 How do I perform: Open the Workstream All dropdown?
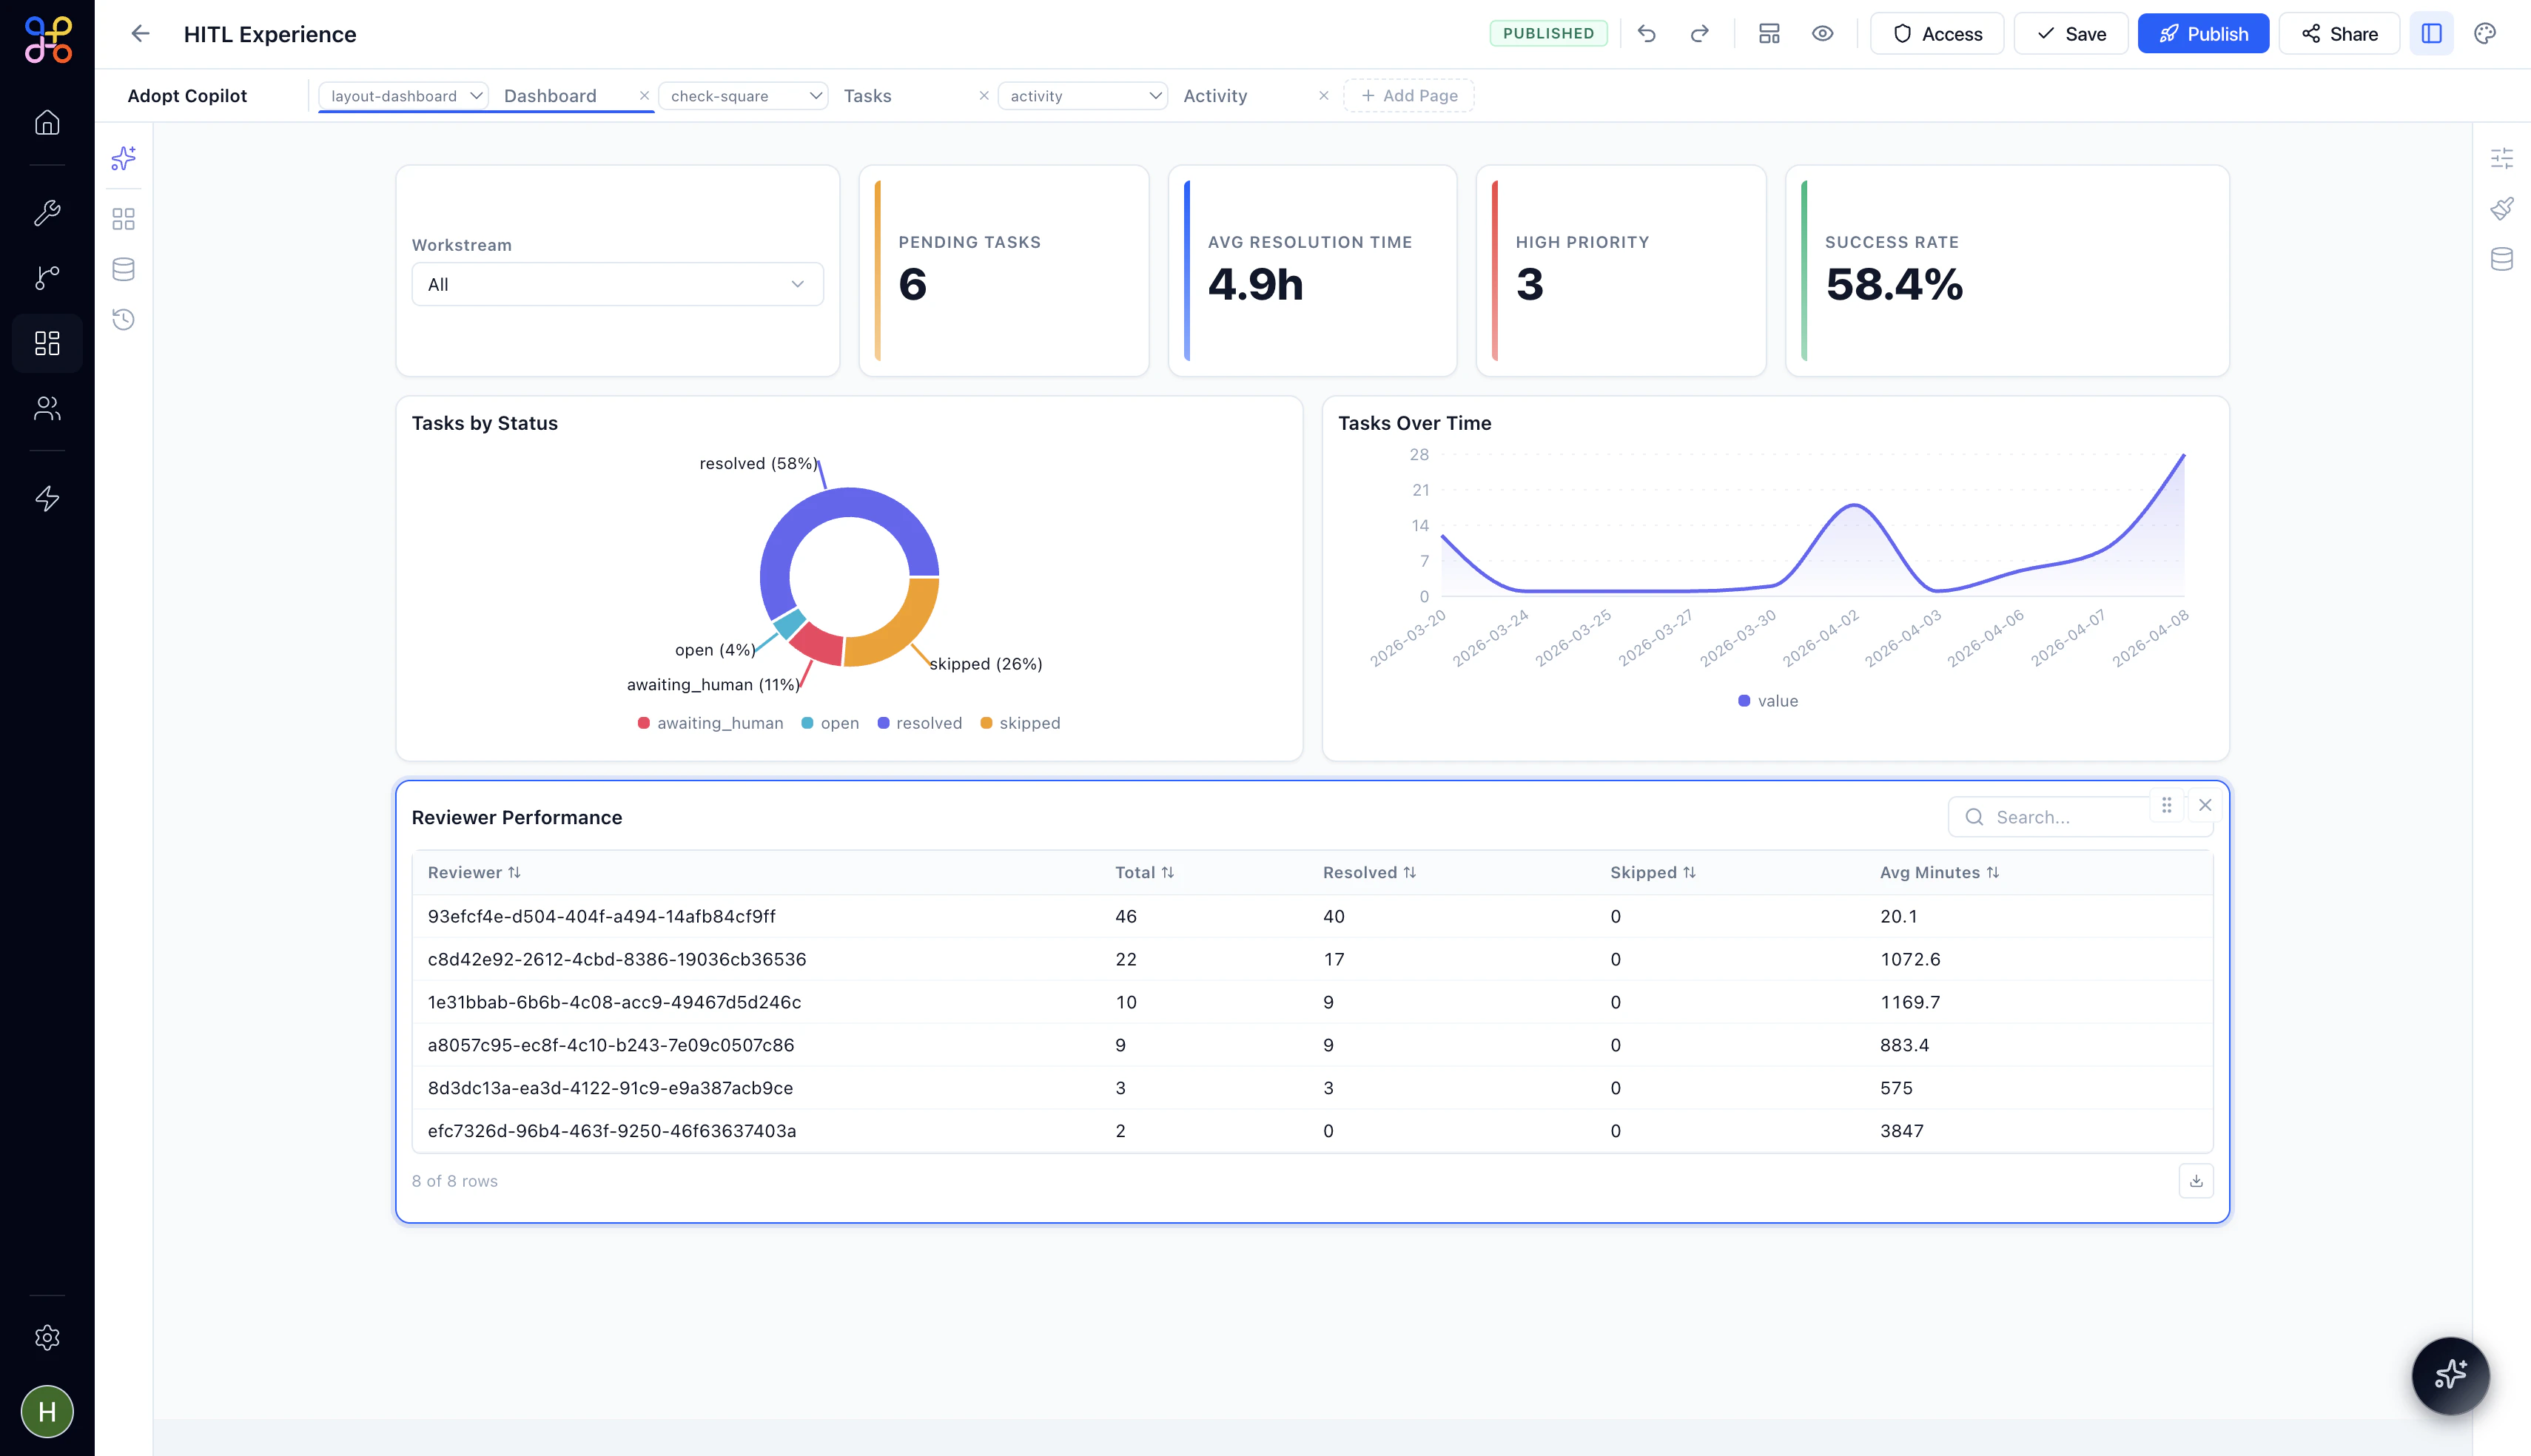tap(617, 285)
